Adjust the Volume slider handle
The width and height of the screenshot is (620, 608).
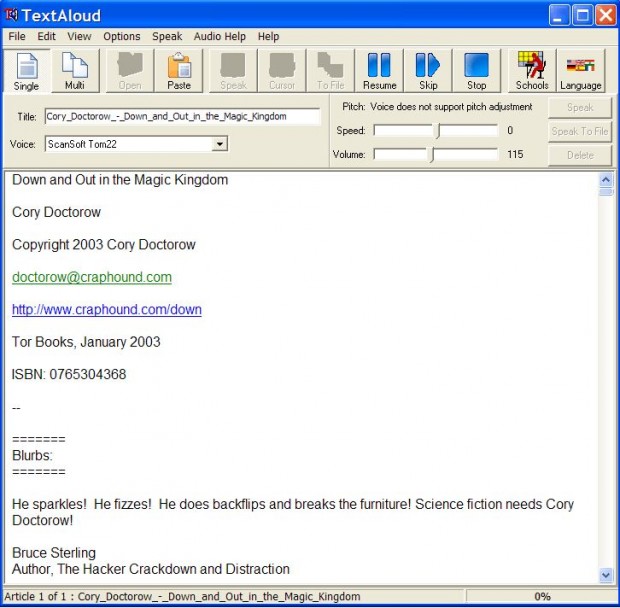[x=433, y=155]
